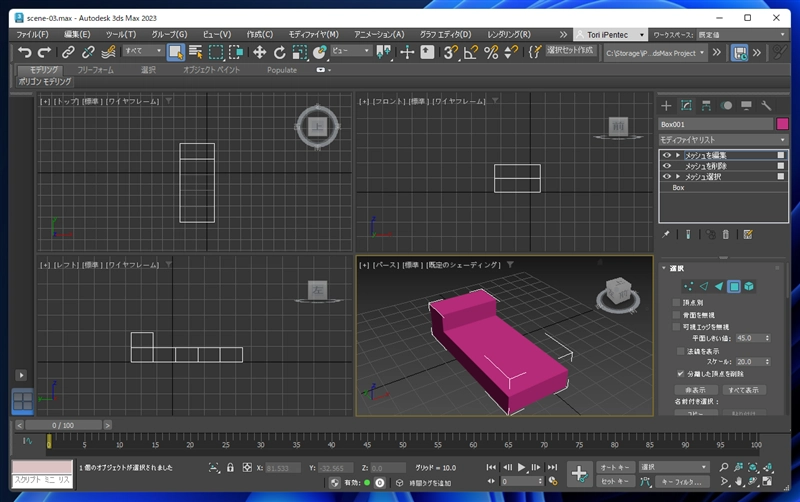The width and height of the screenshot is (800, 502).
Task: Expand the メッシュを編集 modifier sub-levels arrow
Action: click(678, 155)
